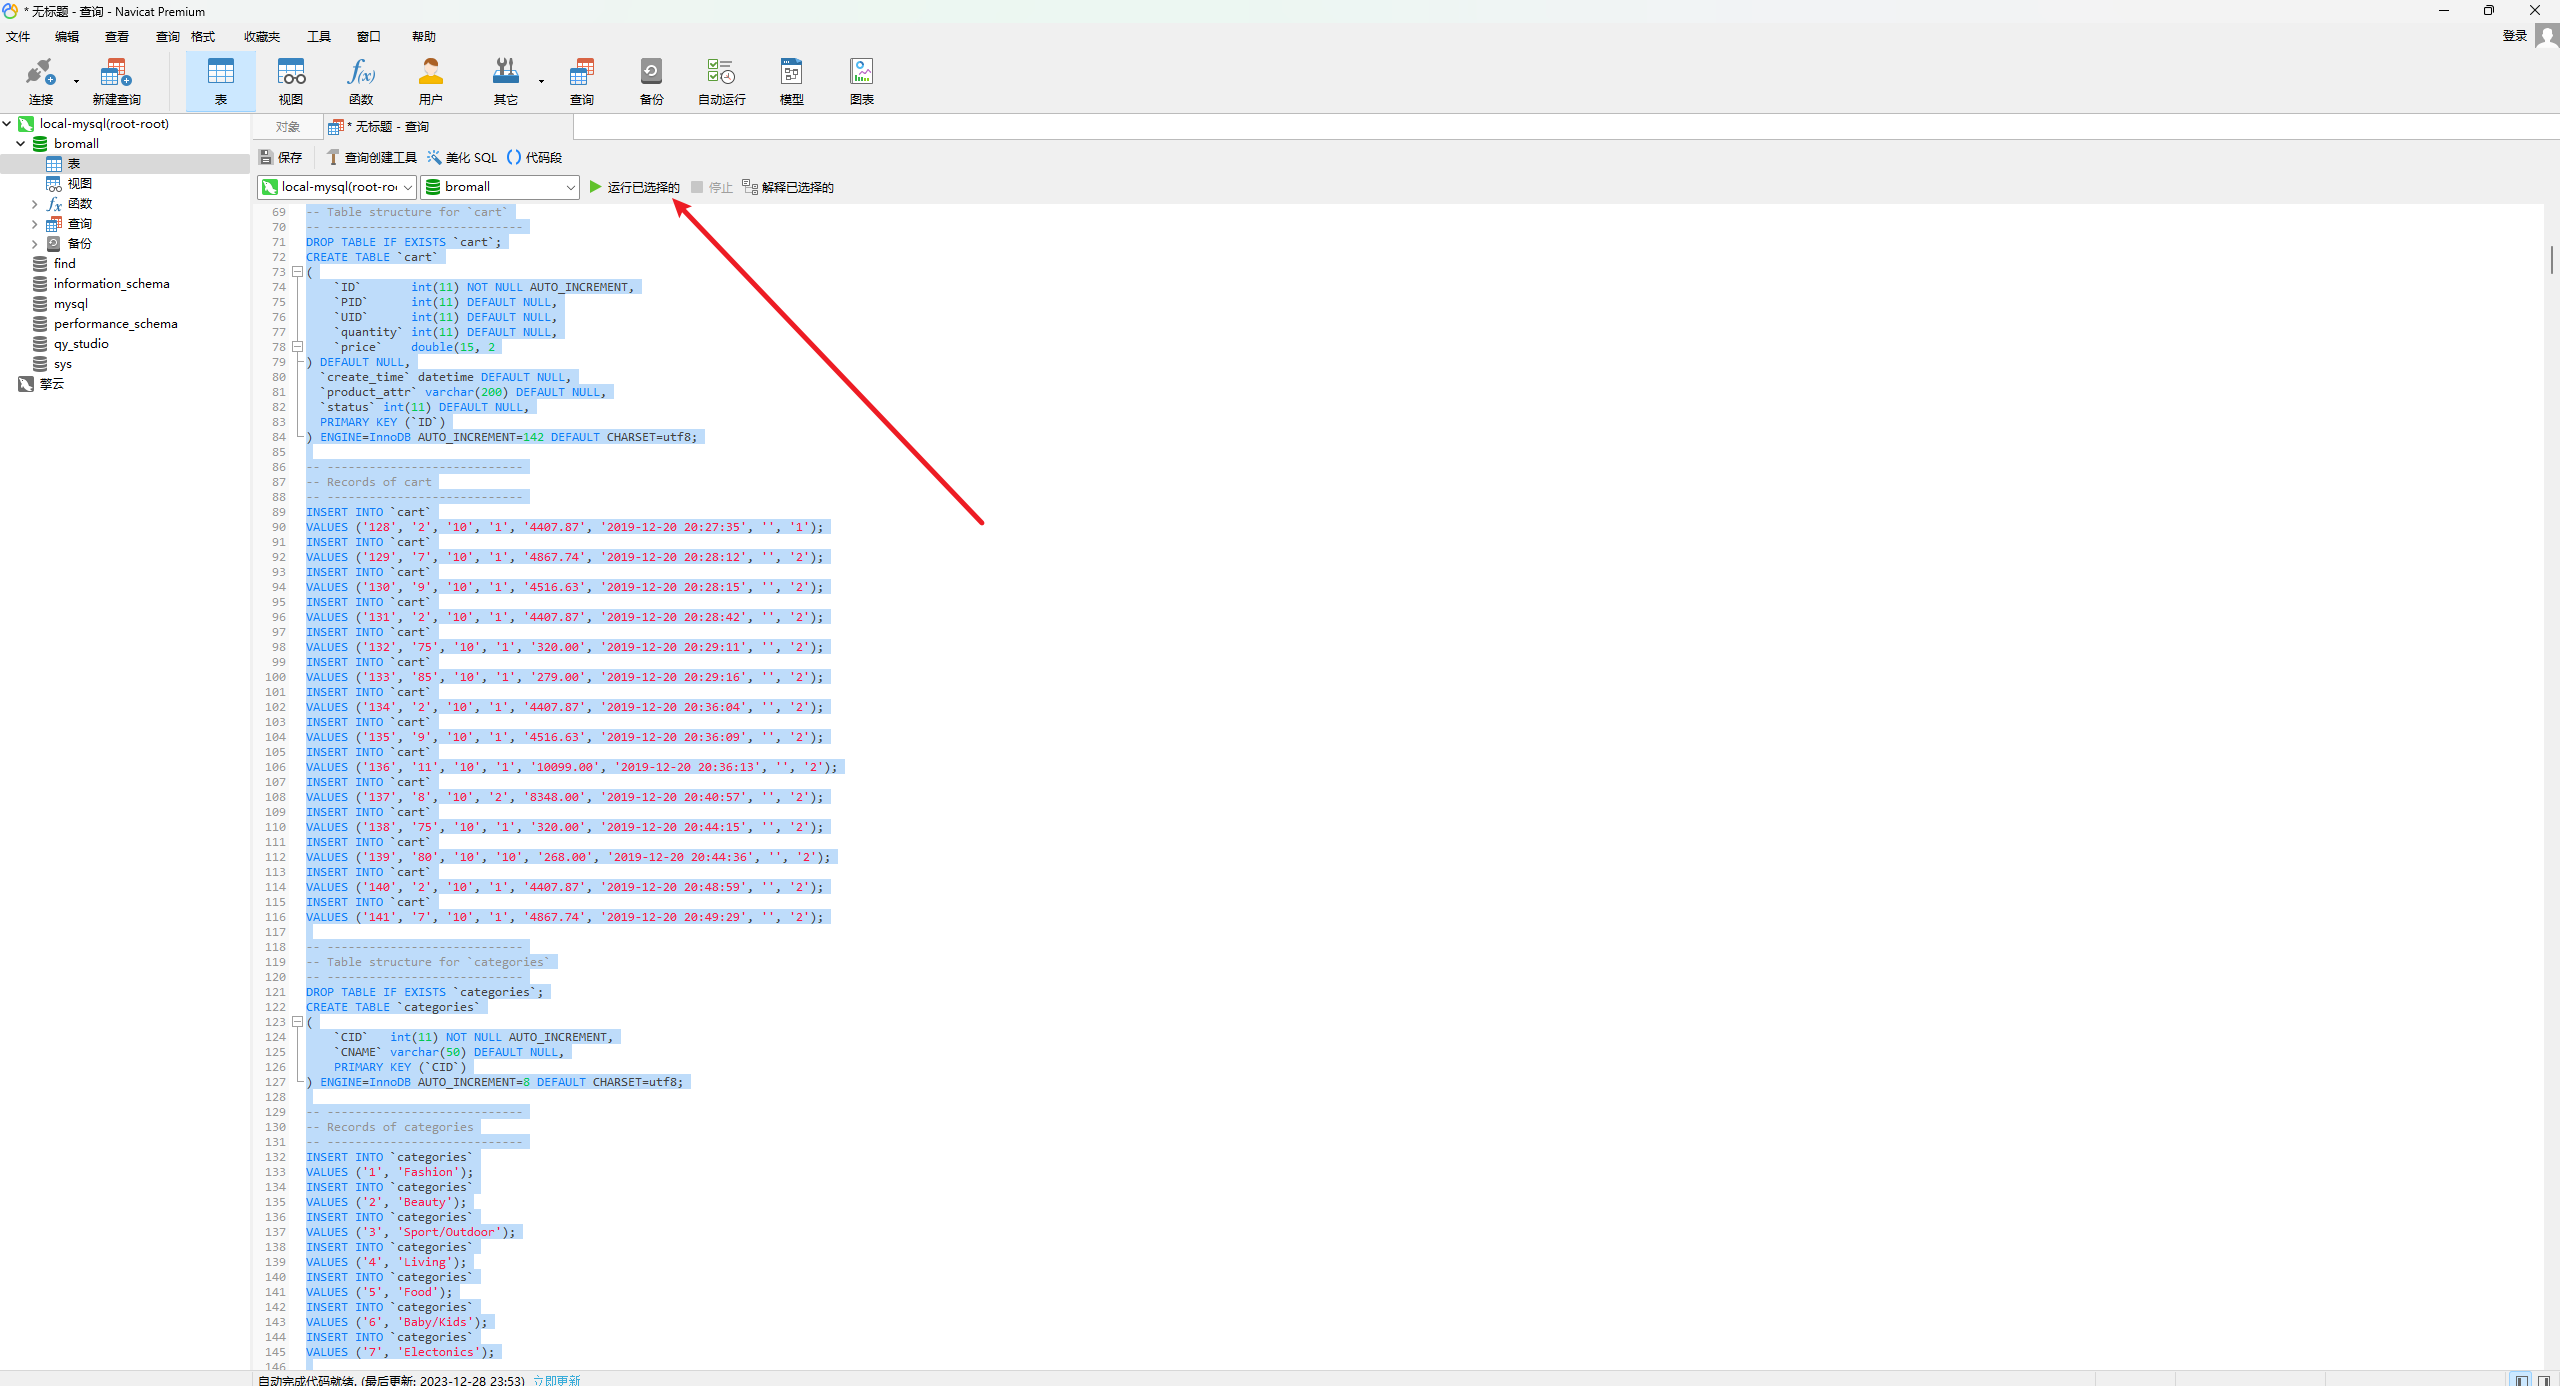Collapse the bromall database node
The image size is (2560, 1386).
pyautogui.click(x=21, y=144)
